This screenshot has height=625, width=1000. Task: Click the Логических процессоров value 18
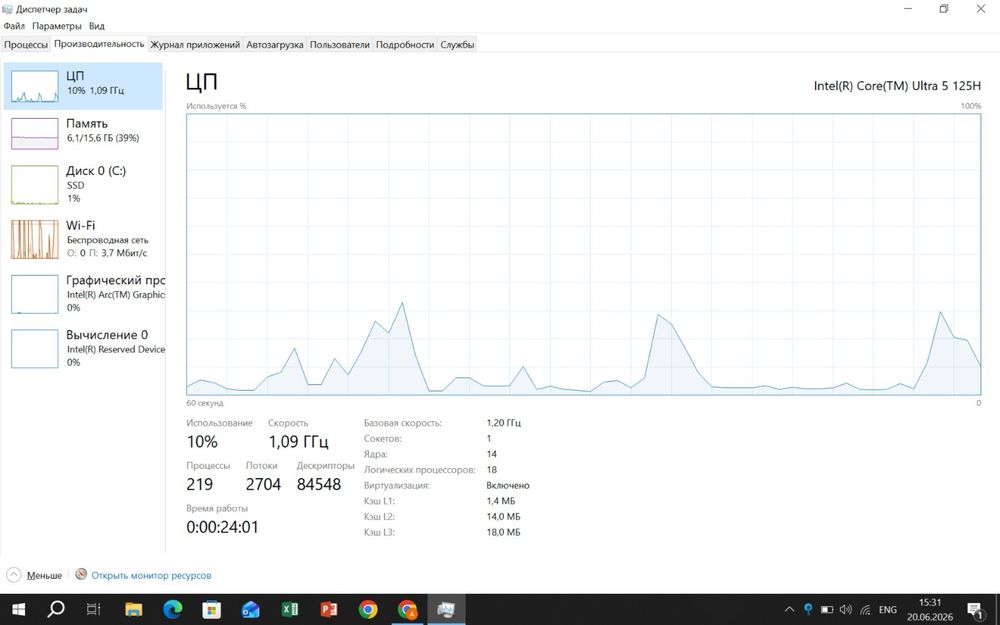492,469
